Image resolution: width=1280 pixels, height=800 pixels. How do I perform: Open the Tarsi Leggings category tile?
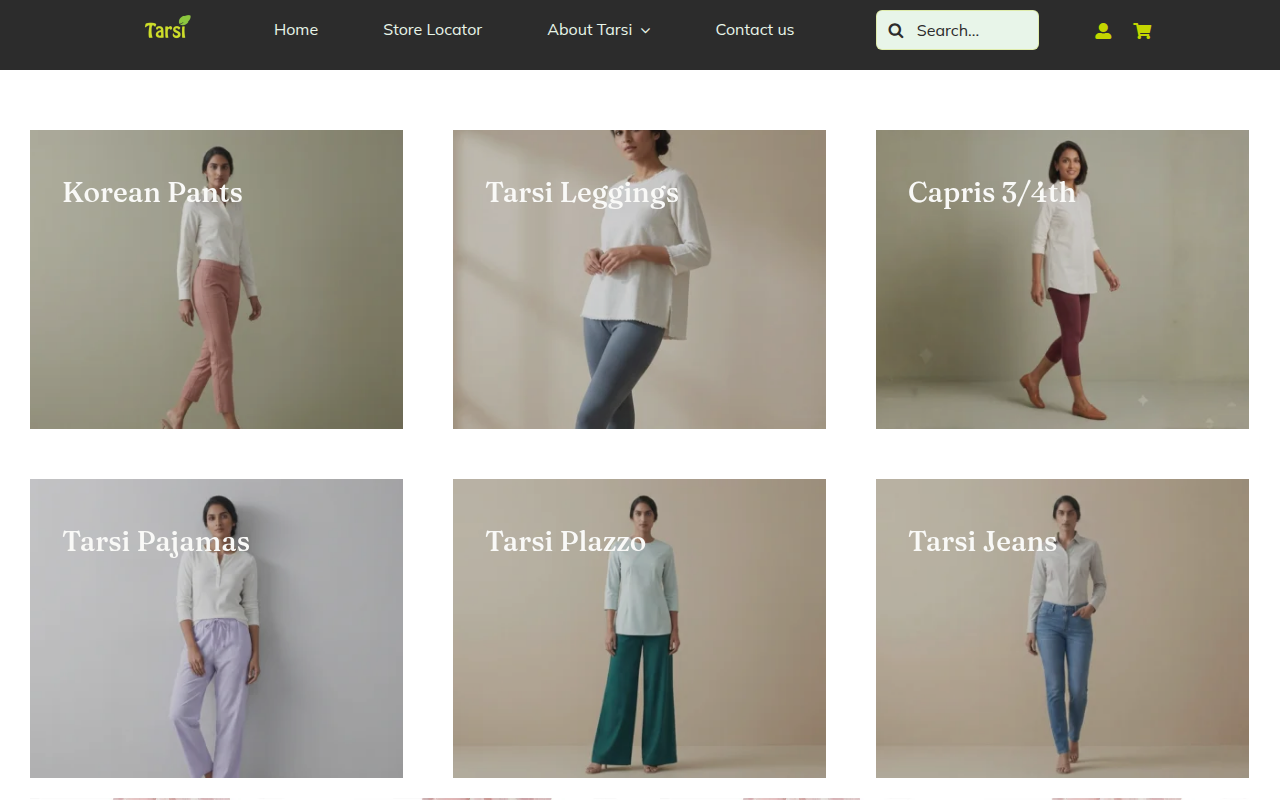[x=639, y=279]
